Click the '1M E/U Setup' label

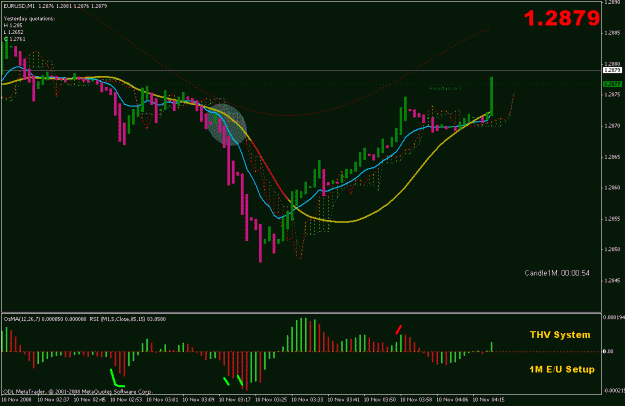562,369
